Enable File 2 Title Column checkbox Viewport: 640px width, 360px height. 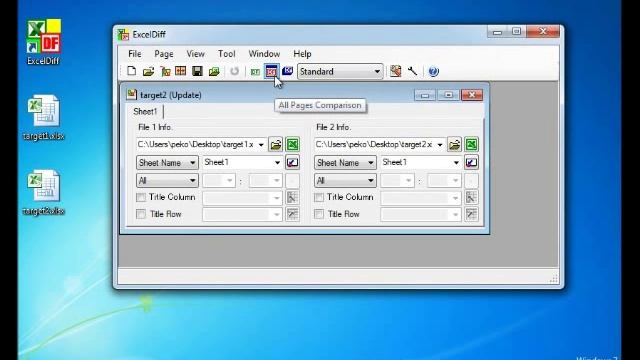pos(319,198)
